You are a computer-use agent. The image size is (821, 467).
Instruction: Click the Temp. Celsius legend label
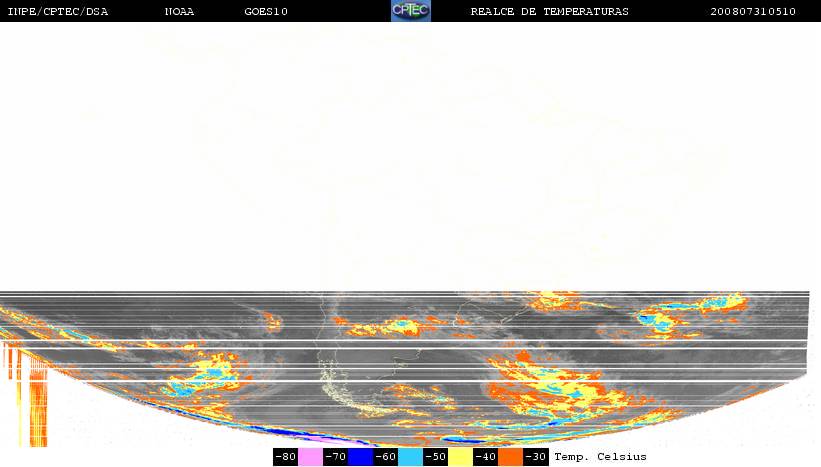601,457
